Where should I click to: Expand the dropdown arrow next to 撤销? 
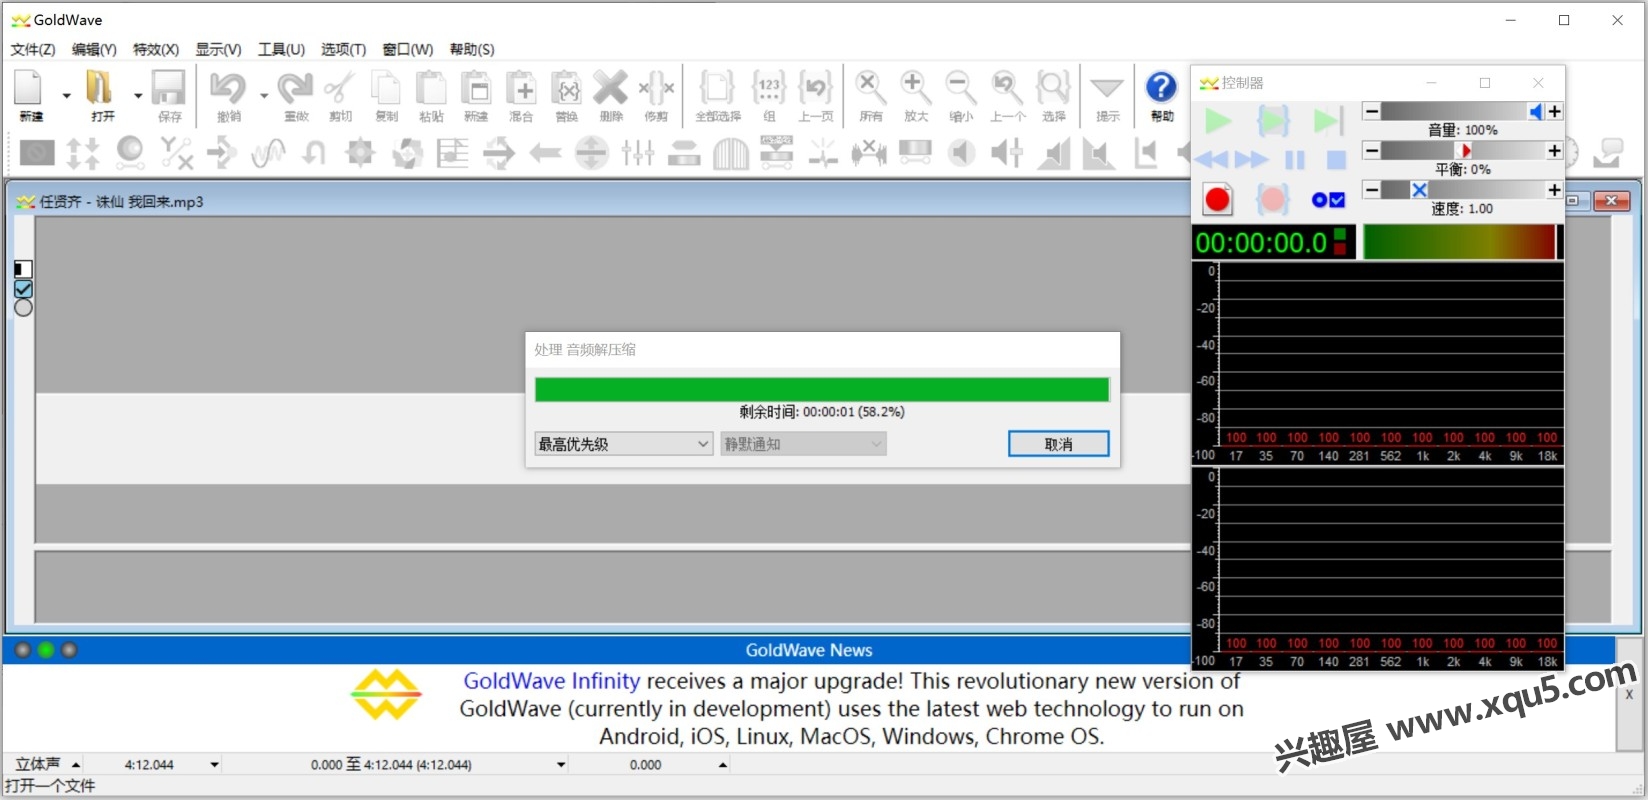point(264,96)
